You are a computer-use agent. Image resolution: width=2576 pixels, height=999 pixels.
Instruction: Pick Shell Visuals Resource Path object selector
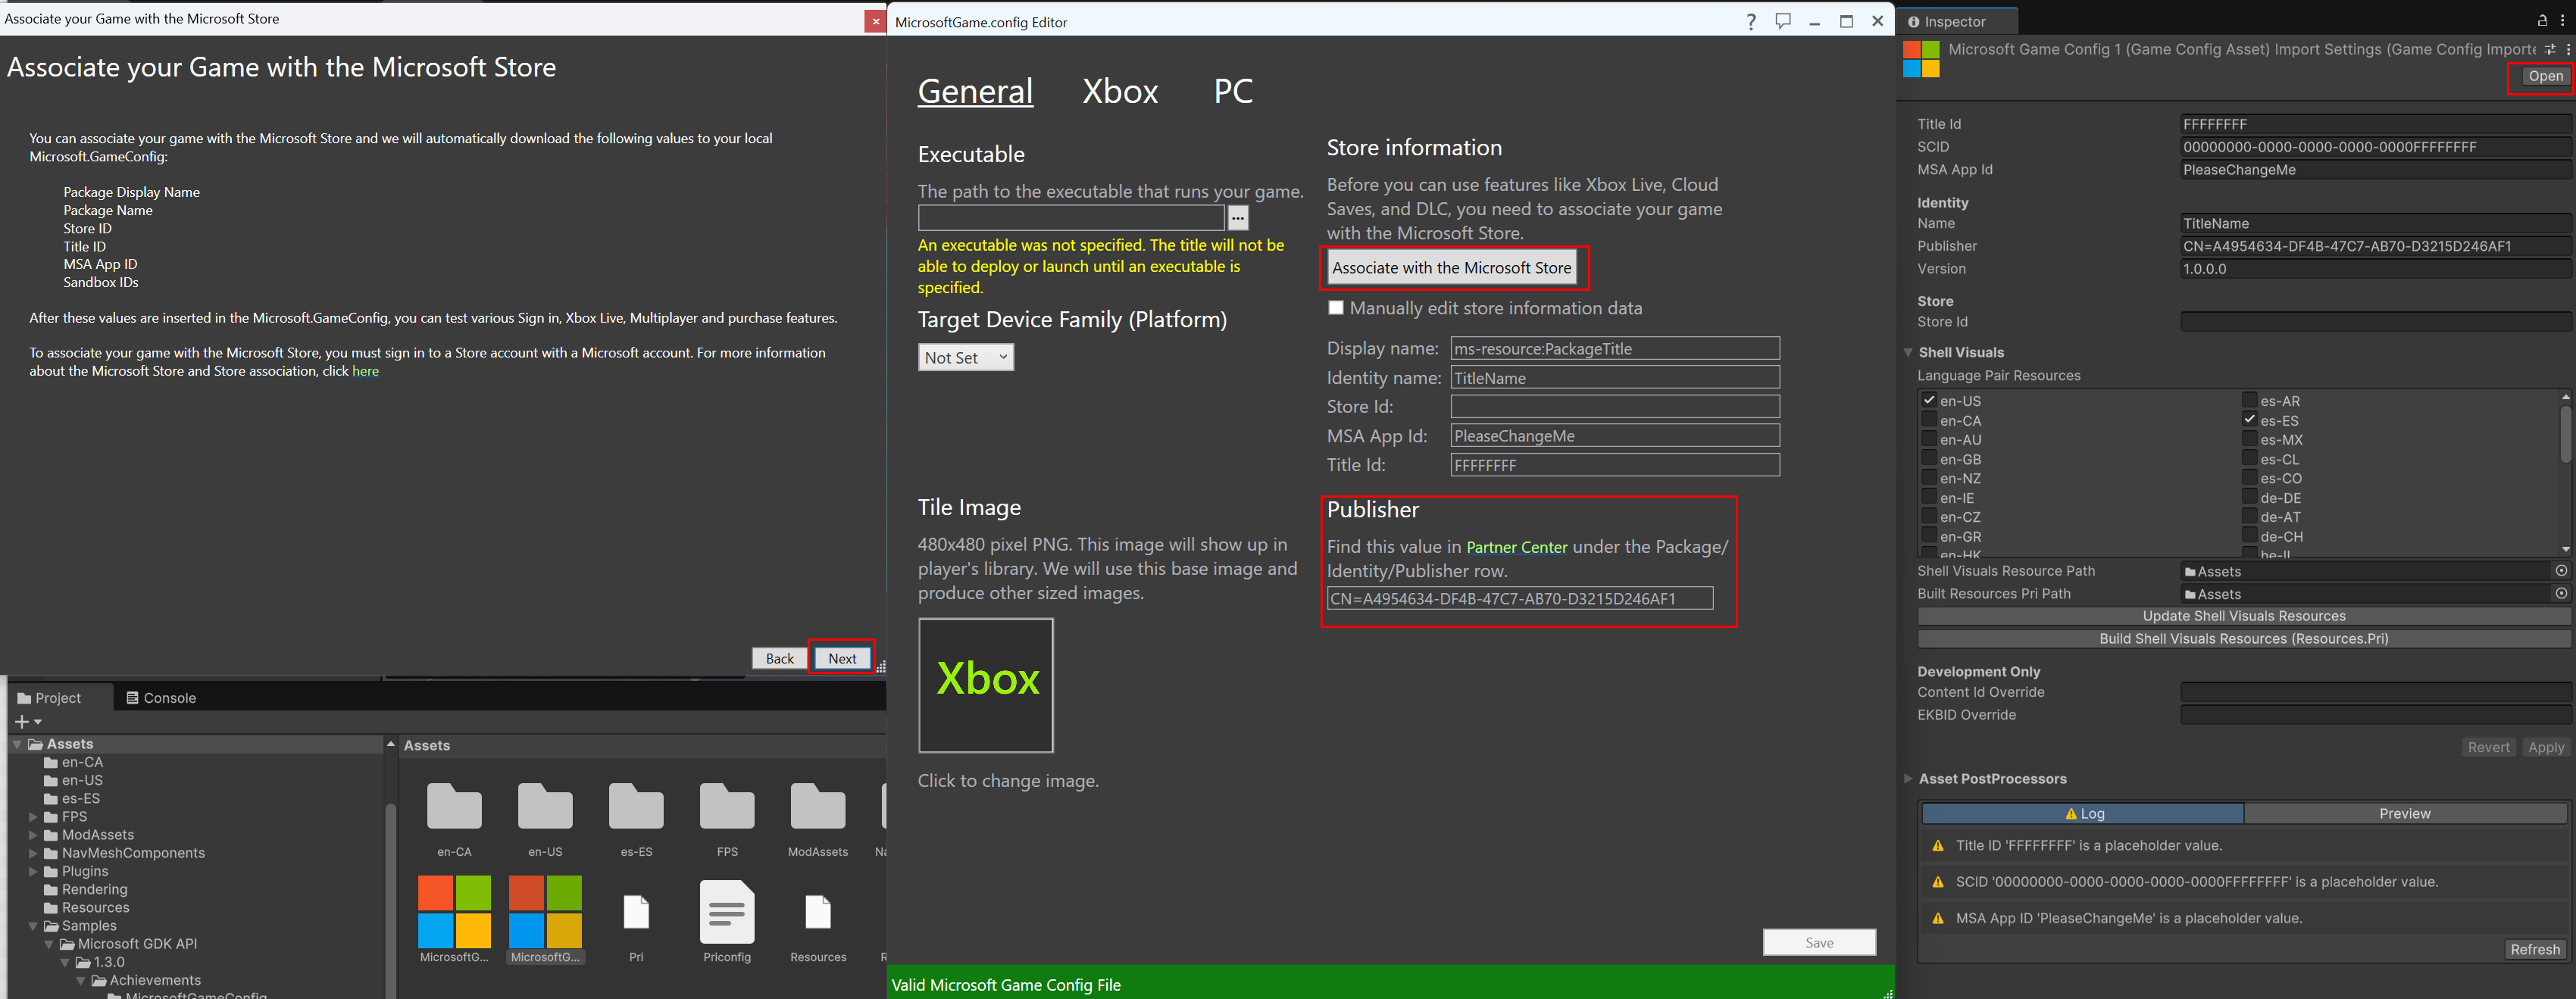coord(2560,571)
